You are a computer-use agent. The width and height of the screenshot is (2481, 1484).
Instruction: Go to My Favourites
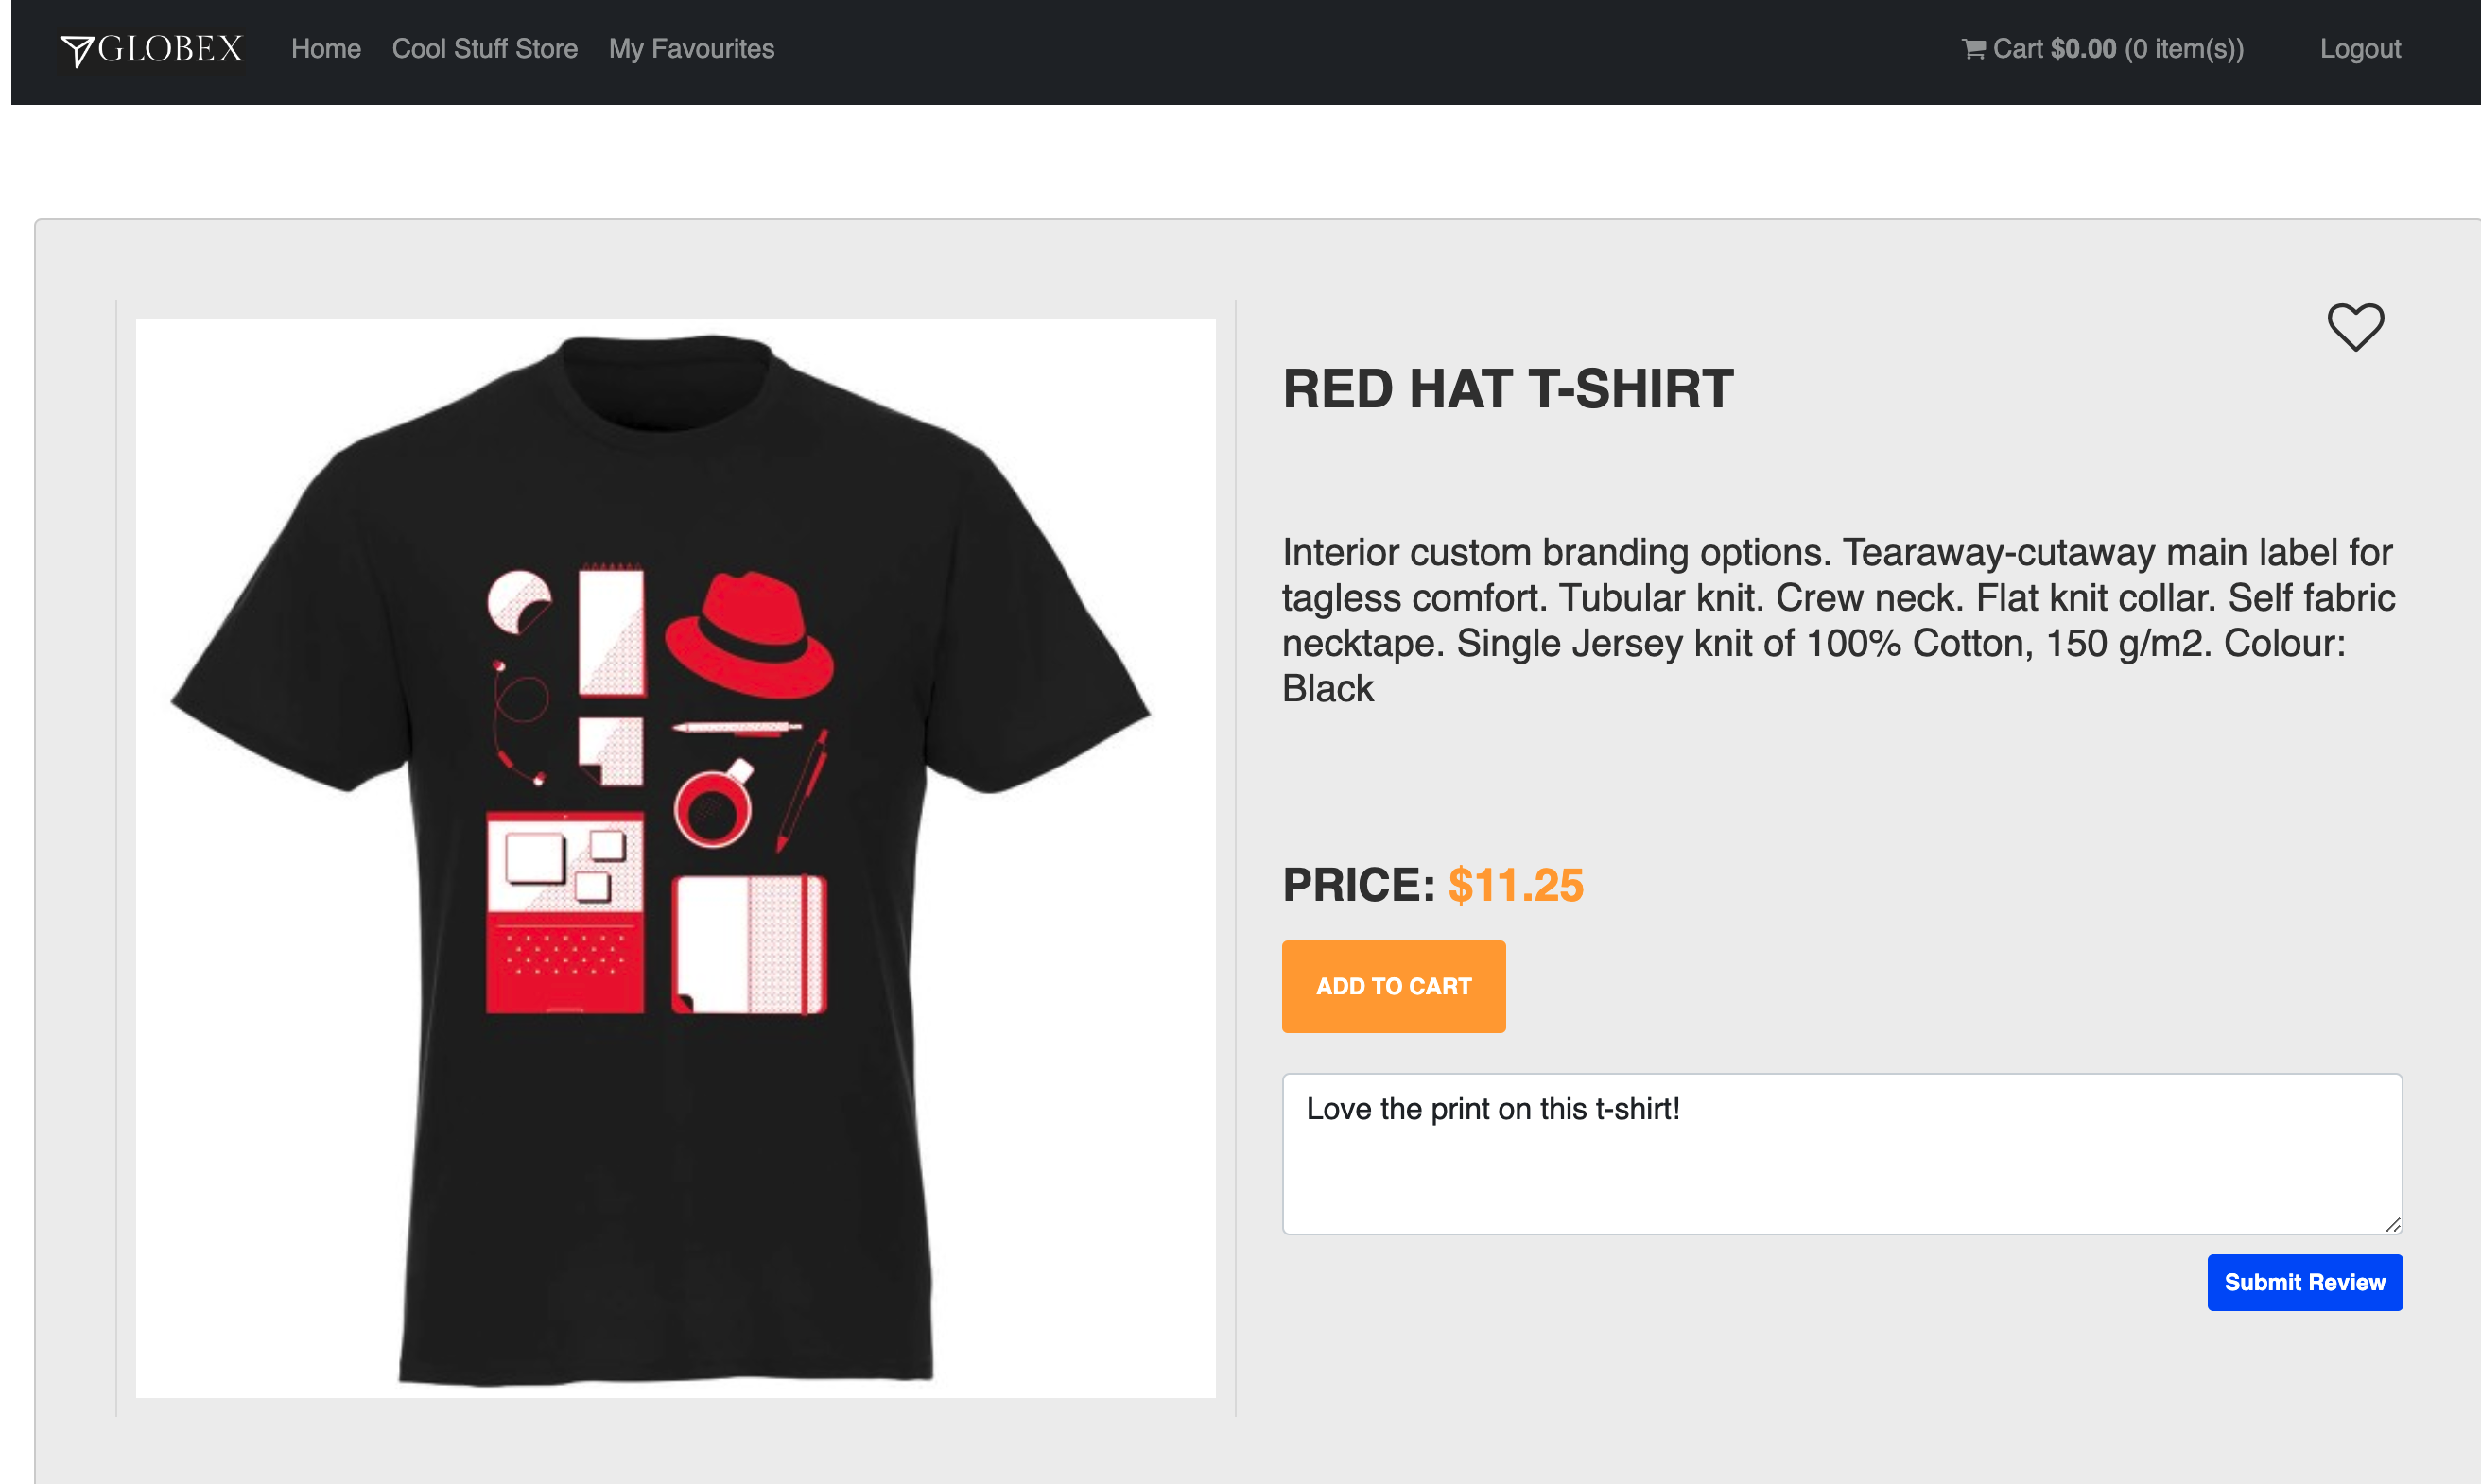[x=692, y=49]
